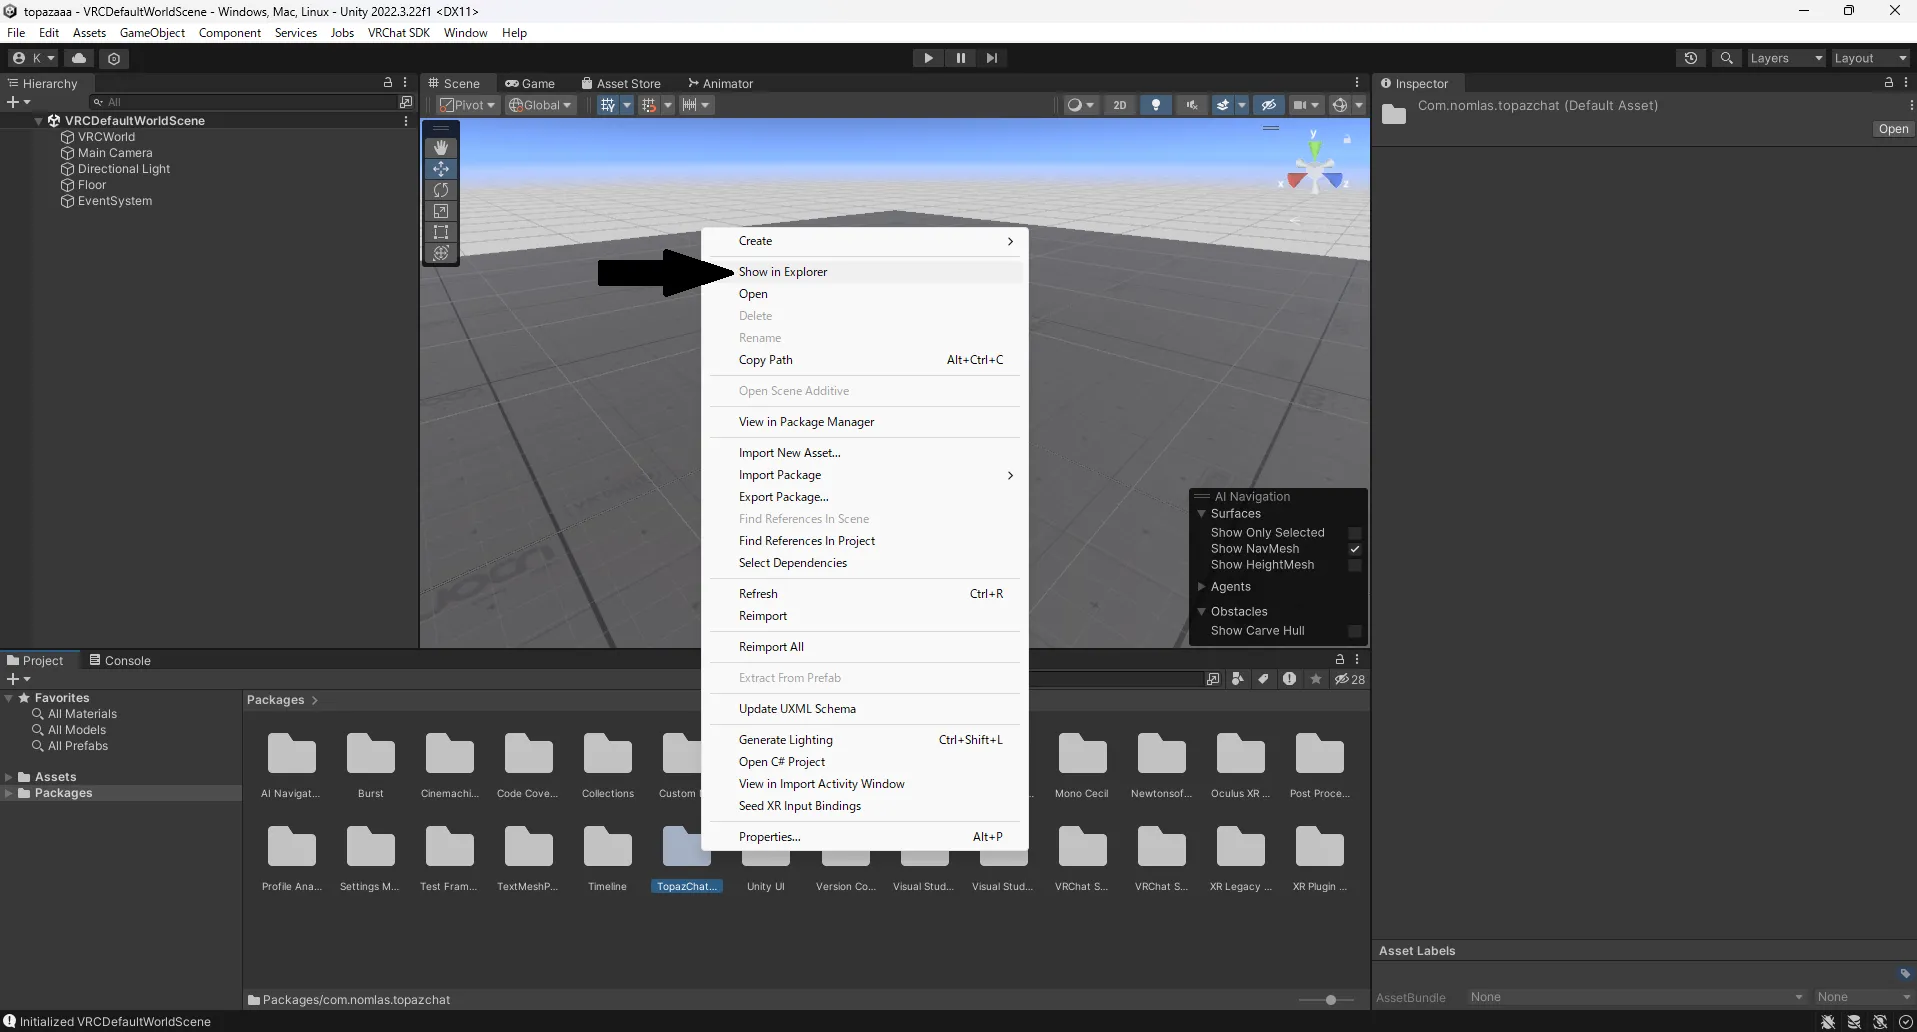Save search with the star icon
The width and height of the screenshot is (1917, 1032).
[x=1316, y=679]
